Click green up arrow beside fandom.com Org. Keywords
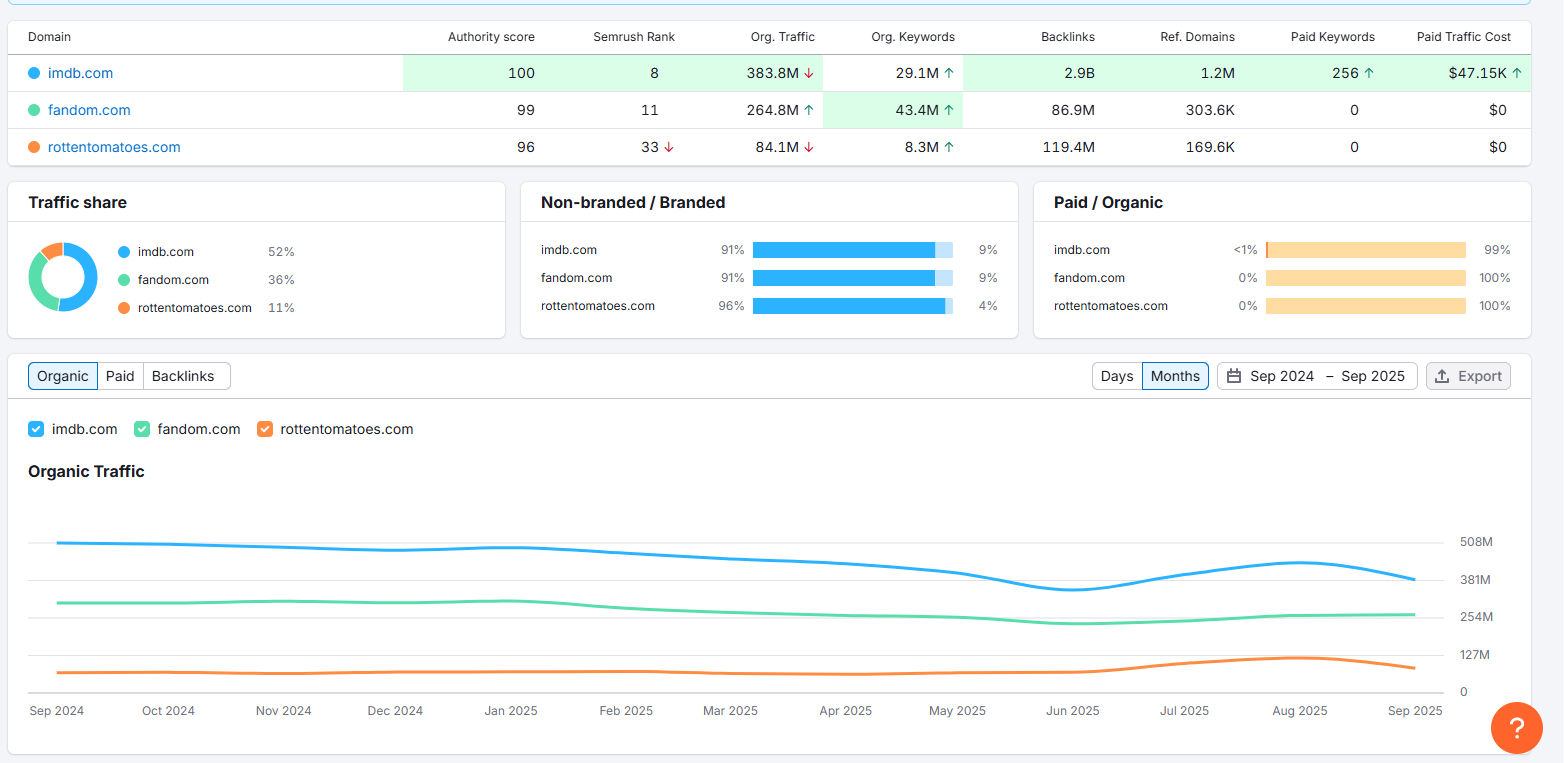Screen dimensions: 1564x763 [948, 110]
